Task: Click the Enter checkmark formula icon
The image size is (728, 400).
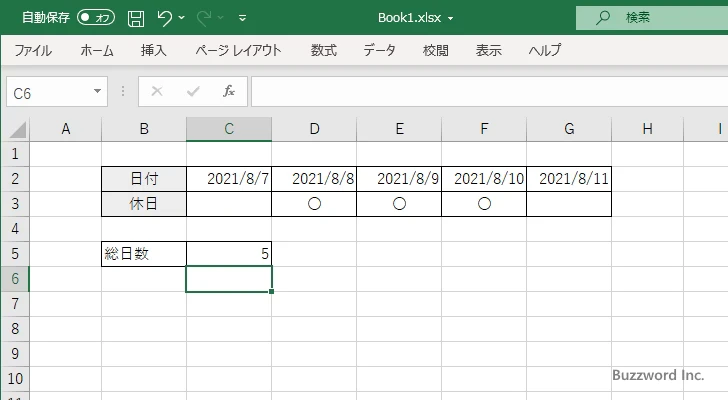Action: [x=193, y=91]
